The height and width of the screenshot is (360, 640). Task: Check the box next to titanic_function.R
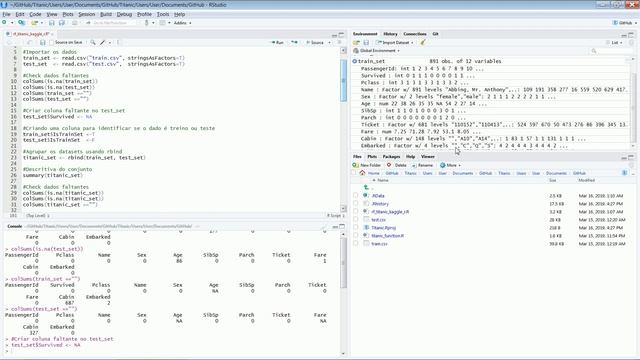(x=356, y=236)
